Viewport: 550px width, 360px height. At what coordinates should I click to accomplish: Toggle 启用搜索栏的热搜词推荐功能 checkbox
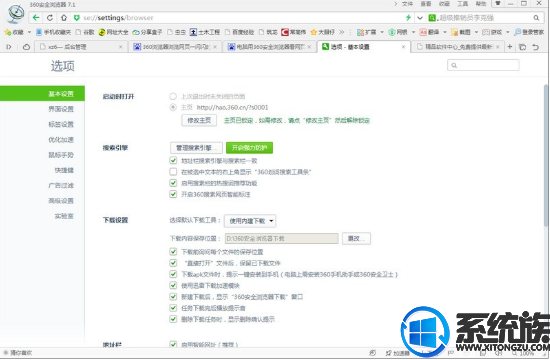[x=173, y=183]
